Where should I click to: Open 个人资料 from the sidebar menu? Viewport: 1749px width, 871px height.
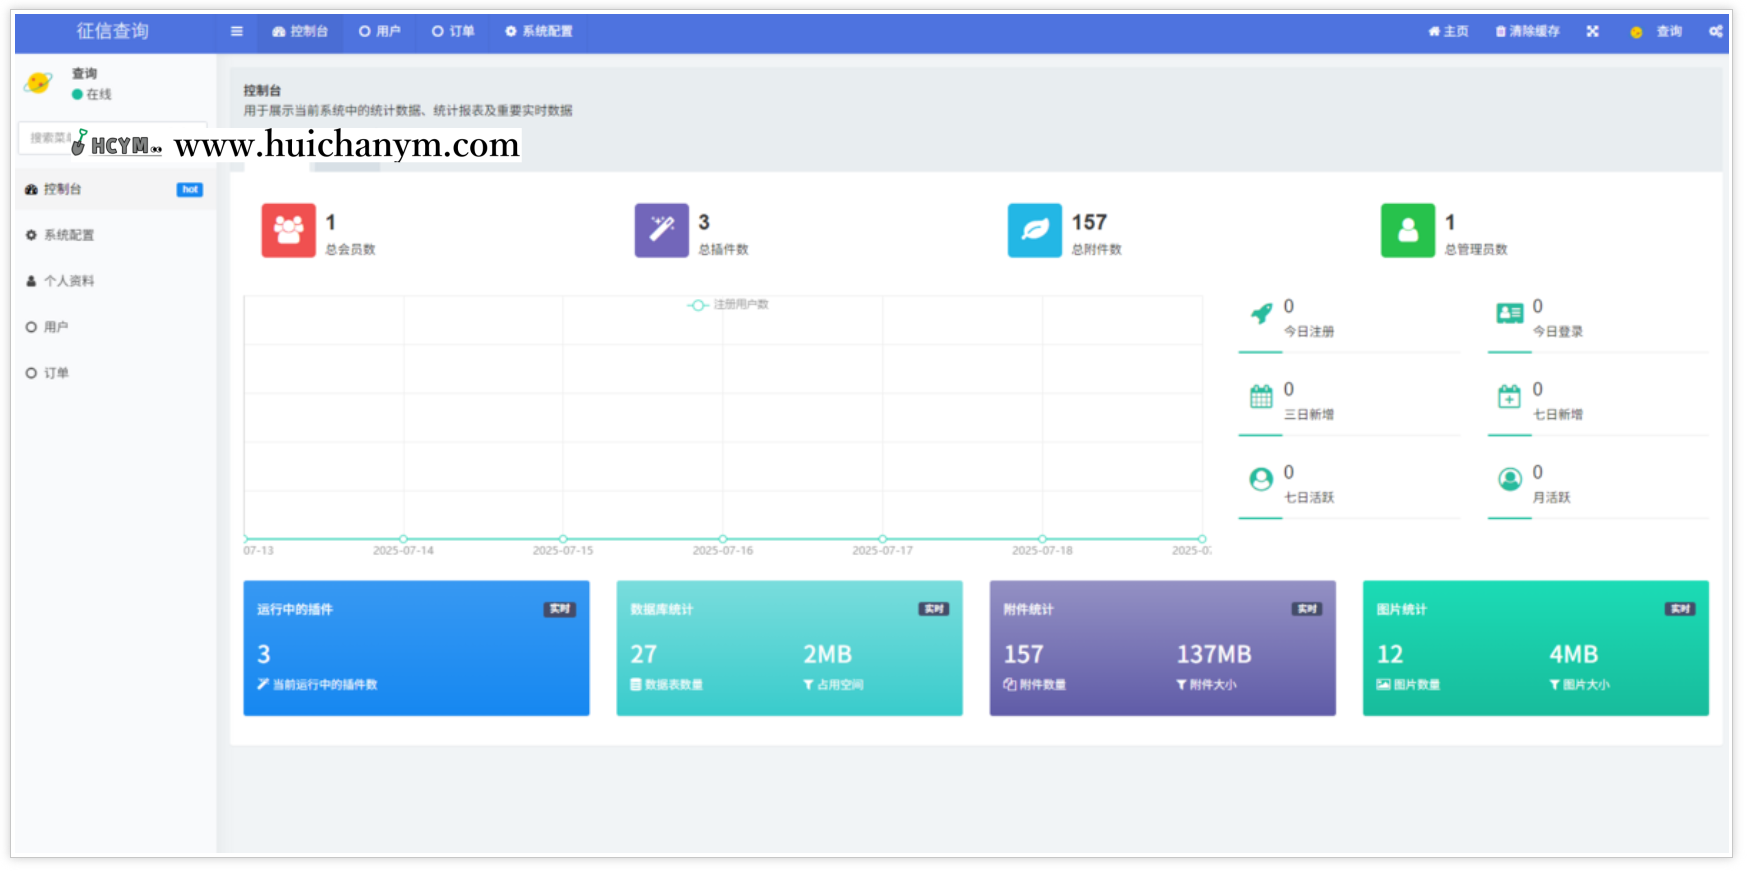coord(69,281)
